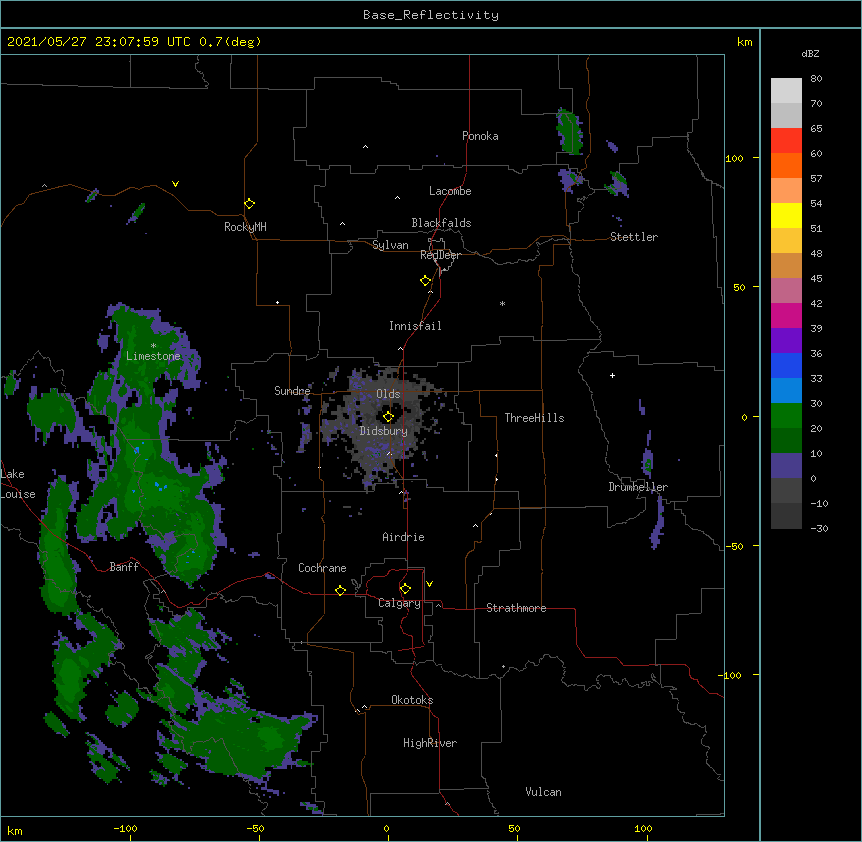862x842 pixels.
Task: Click the Blackfalds town label
Action: [x=441, y=223]
